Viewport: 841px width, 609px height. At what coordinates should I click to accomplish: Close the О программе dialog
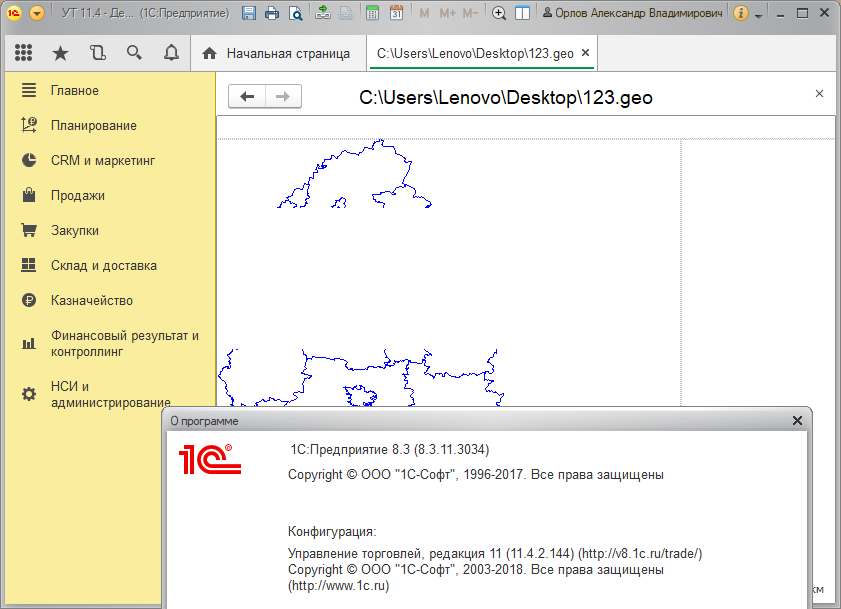[797, 421]
